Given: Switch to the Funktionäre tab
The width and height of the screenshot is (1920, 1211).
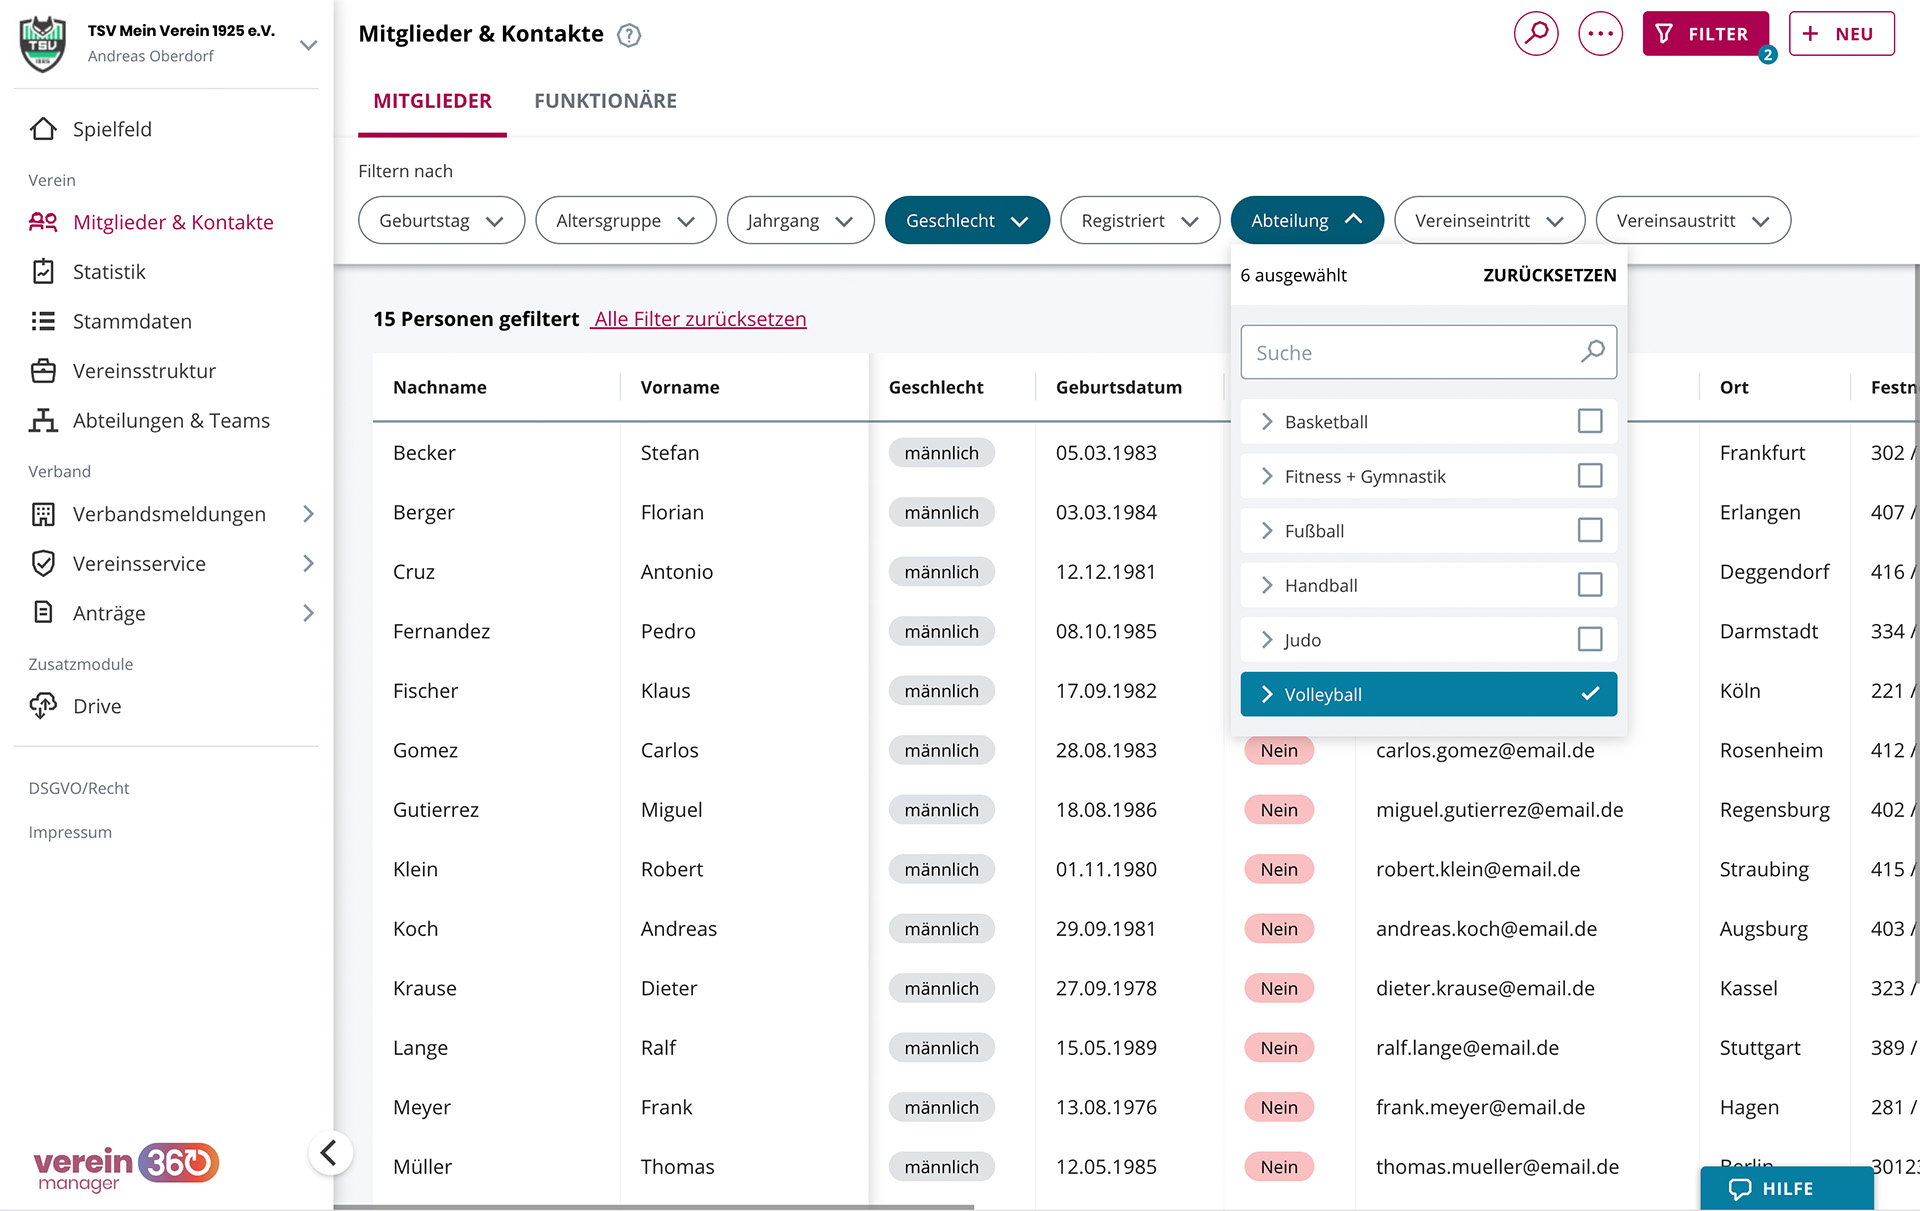Looking at the screenshot, I should [605, 101].
